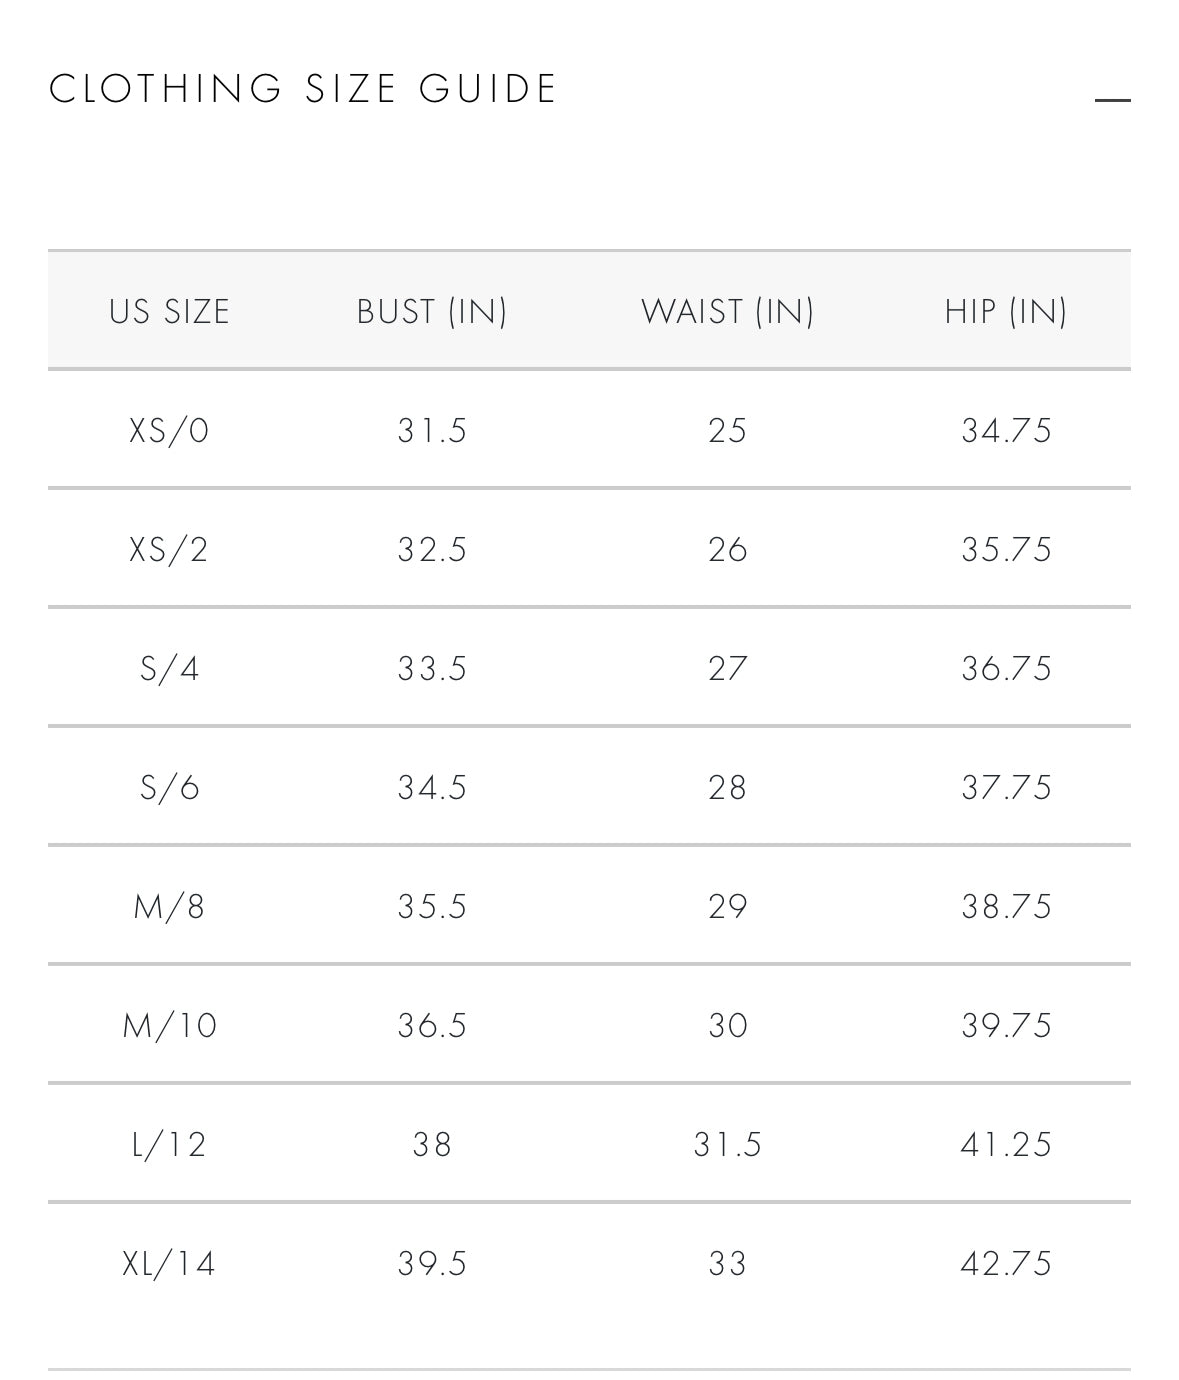Click waist measurement 29
This screenshot has height=1380, width=1179.
pos(727,906)
